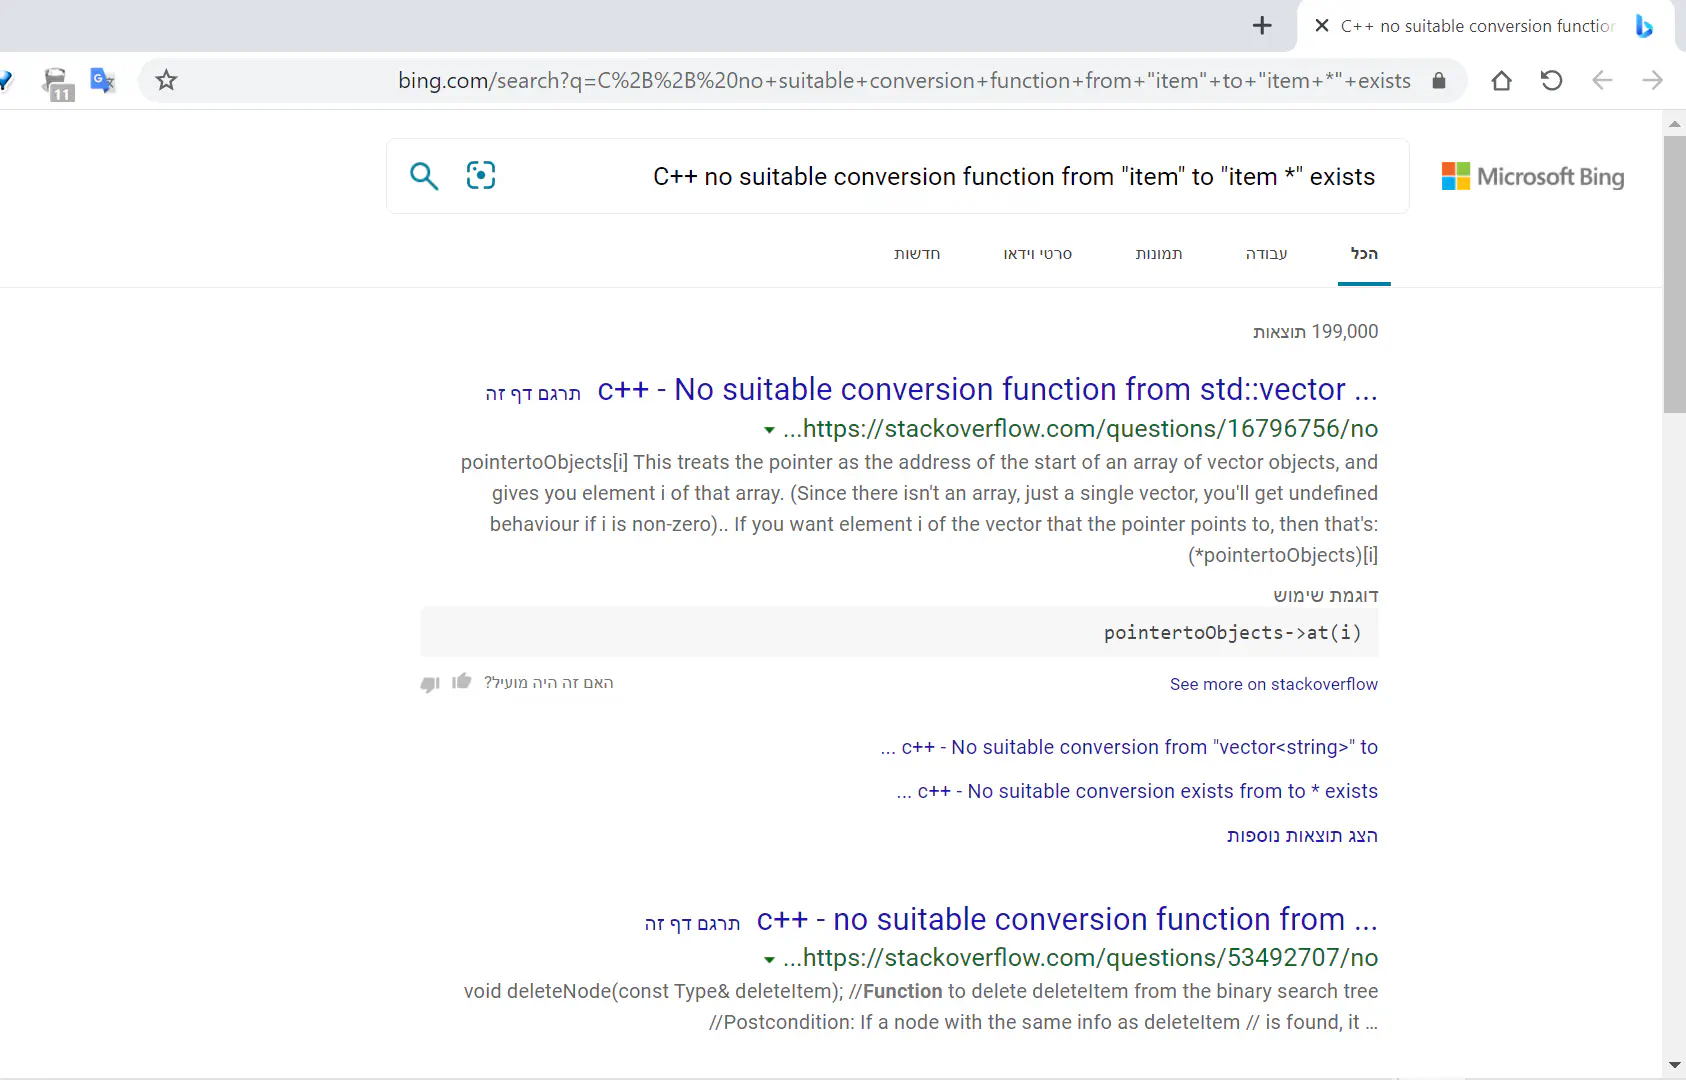This screenshot has width=1686, height=1080.
Task: Reload the page with refresh icon
Action: (1551, 81)
